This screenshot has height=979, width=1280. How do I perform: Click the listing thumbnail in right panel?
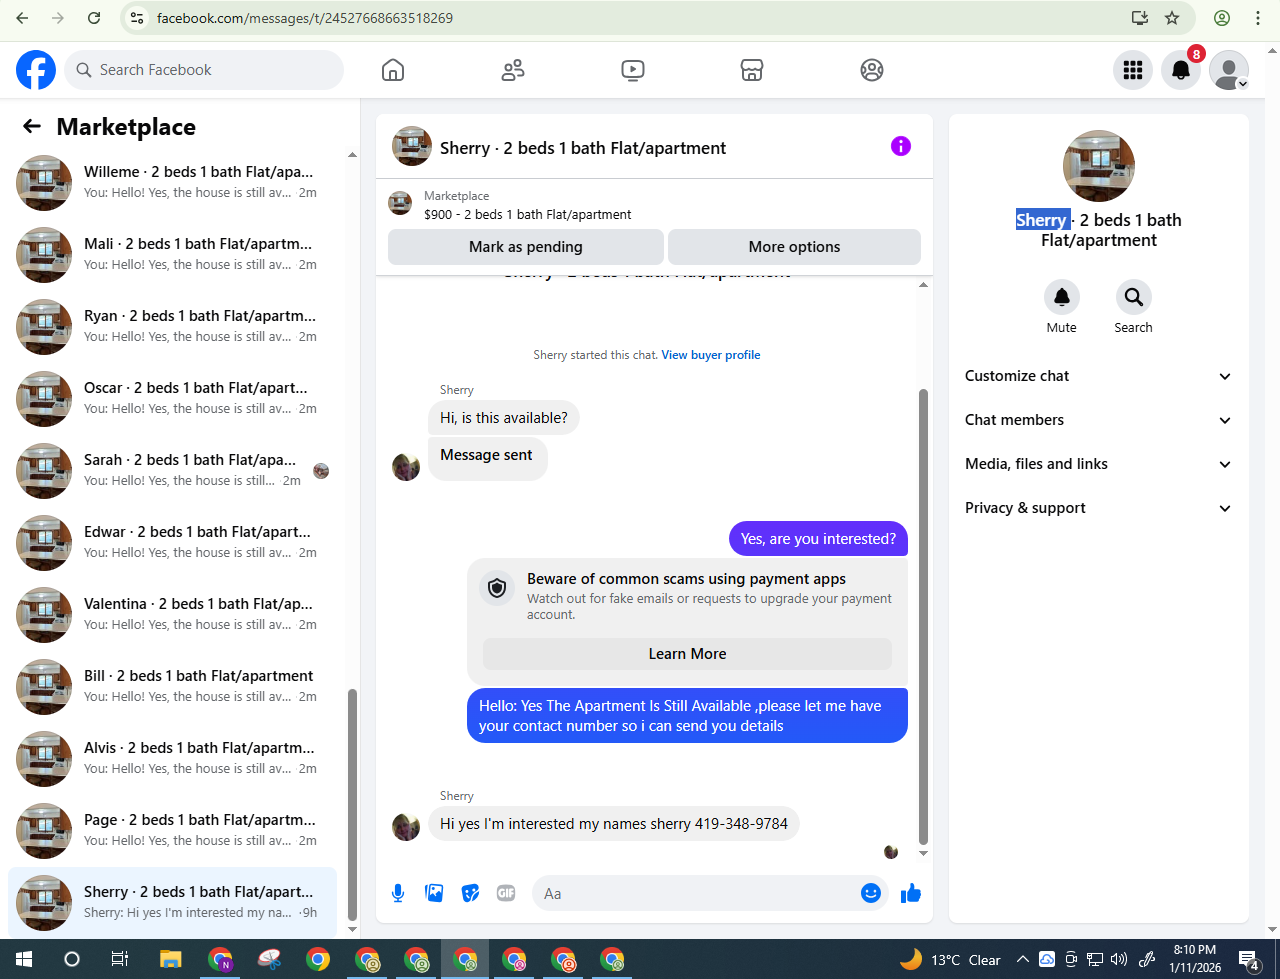click(1099, 166)
